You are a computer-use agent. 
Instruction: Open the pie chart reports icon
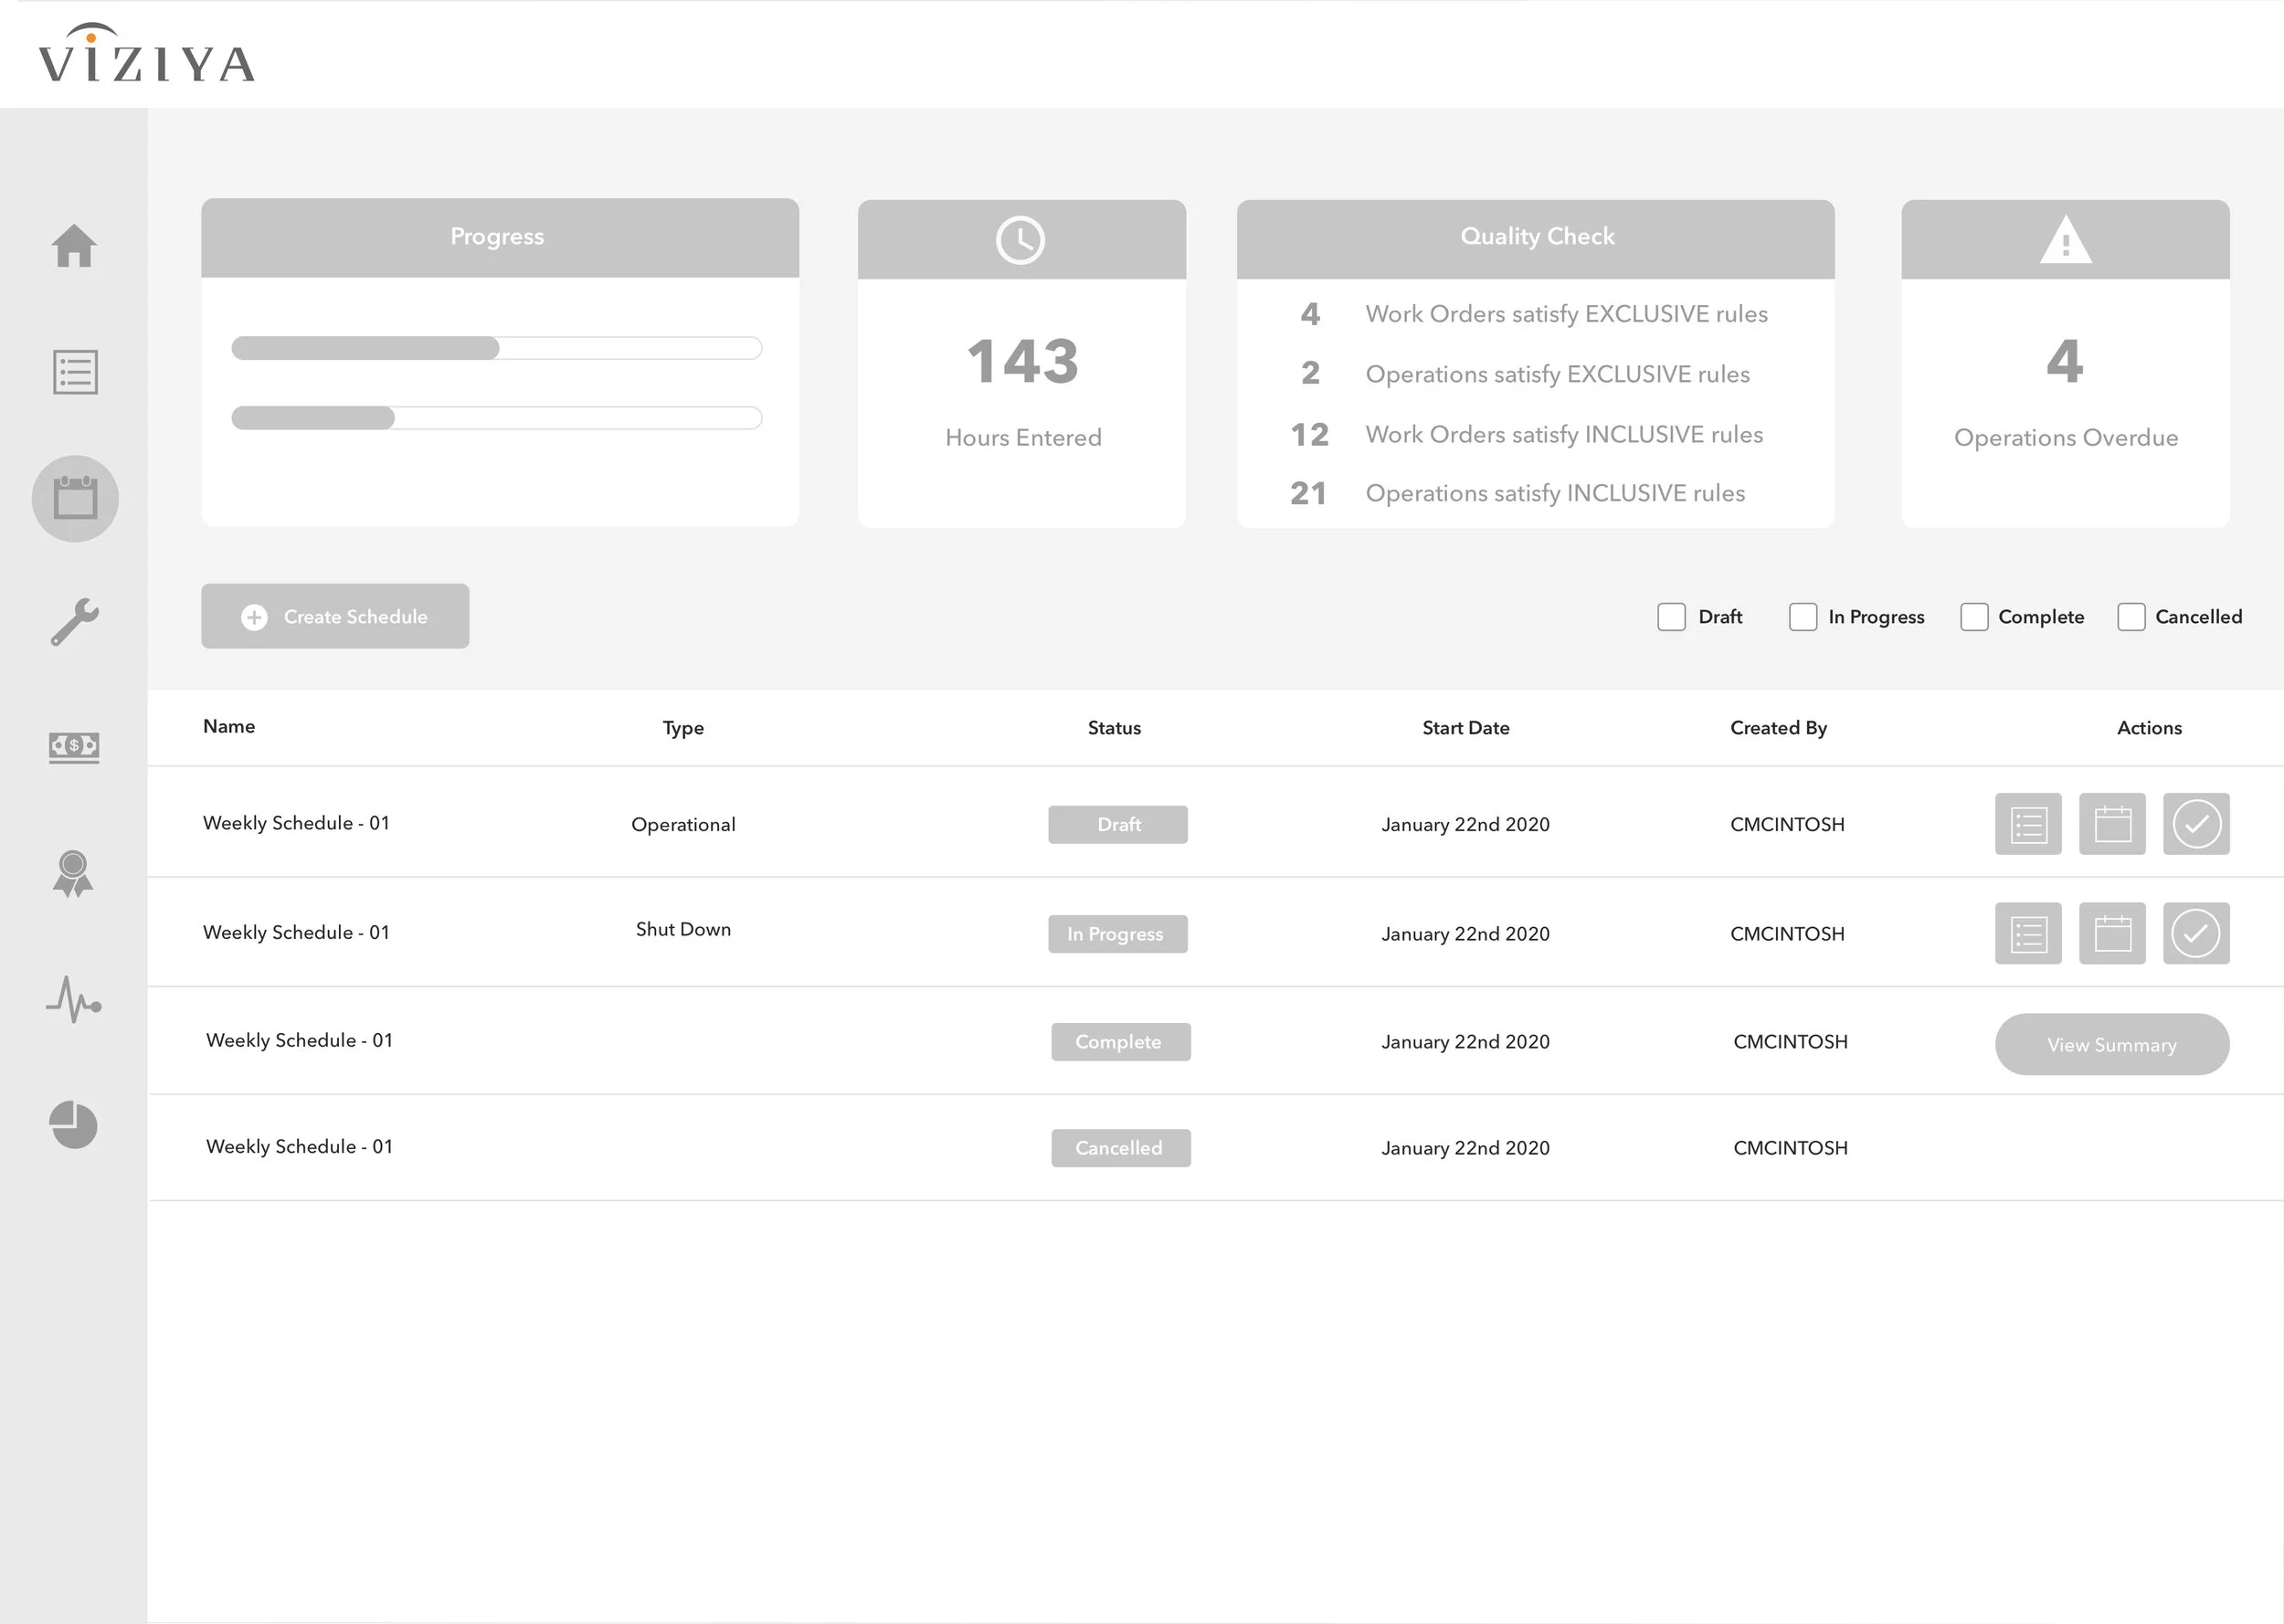click(74, 1125)
